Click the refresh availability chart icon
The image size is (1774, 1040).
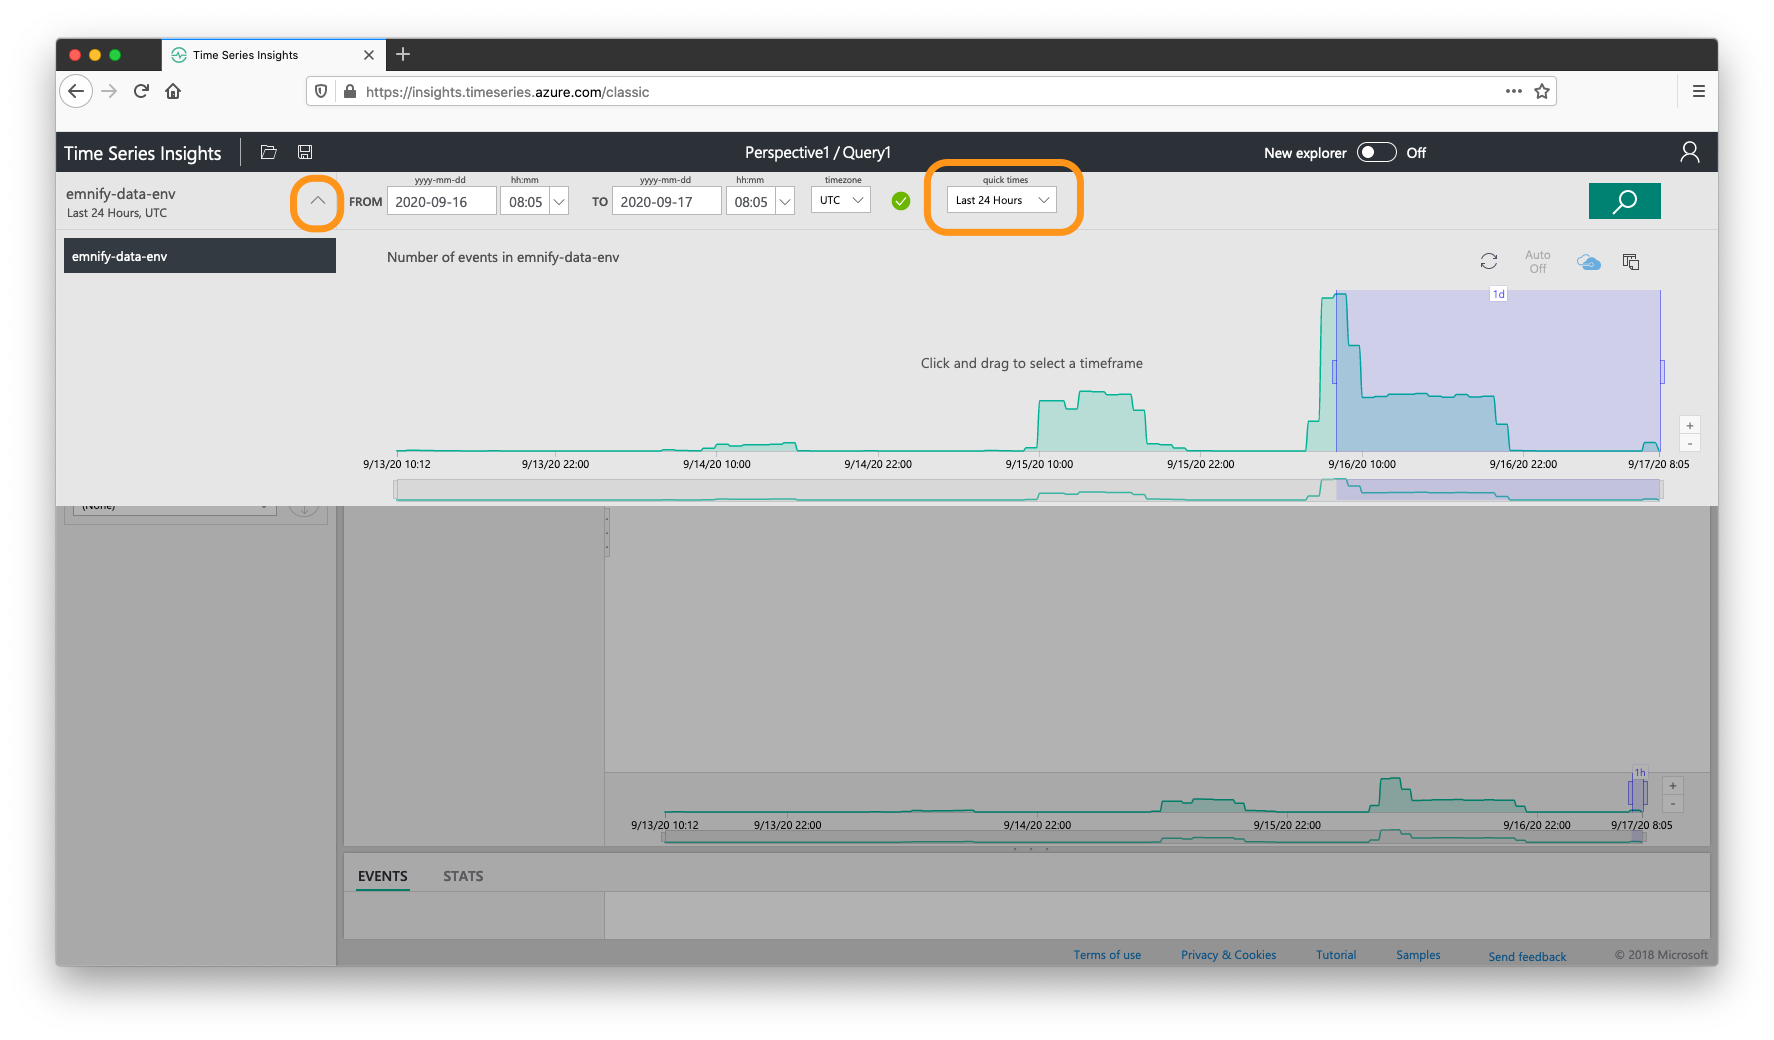pyautogui.click(x=1488, y=261)
